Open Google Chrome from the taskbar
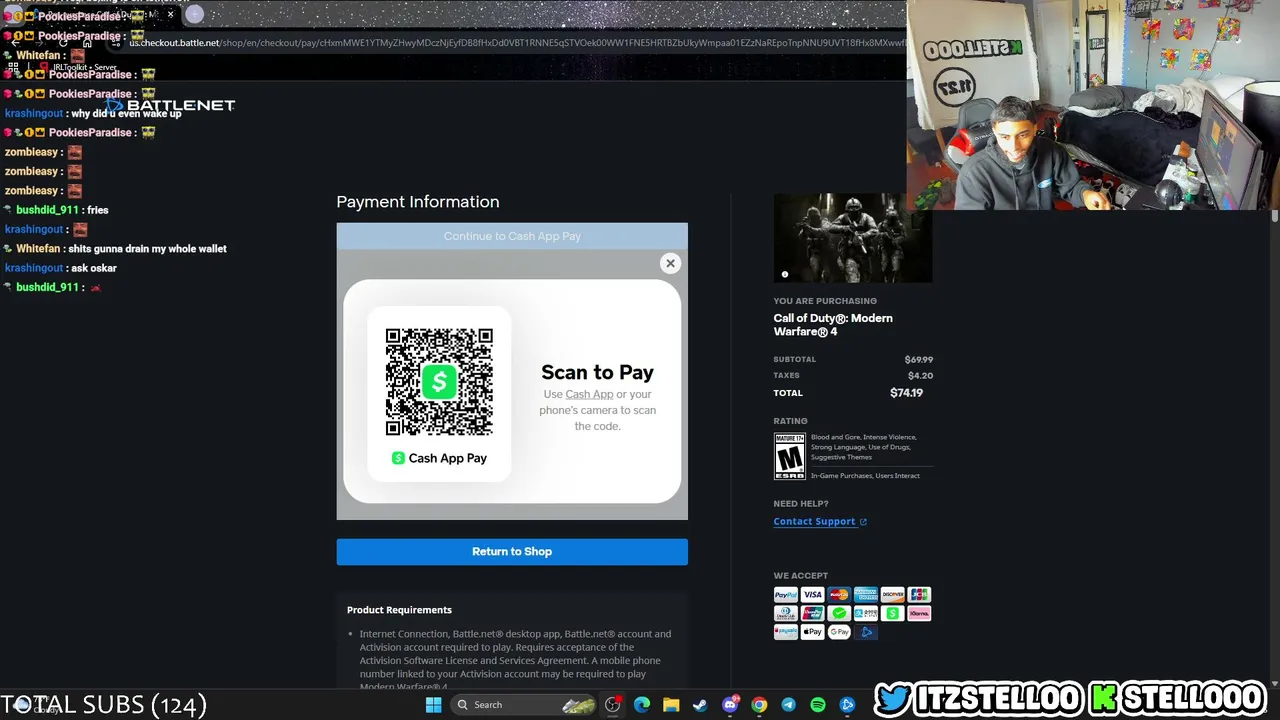 coord(759,705)
